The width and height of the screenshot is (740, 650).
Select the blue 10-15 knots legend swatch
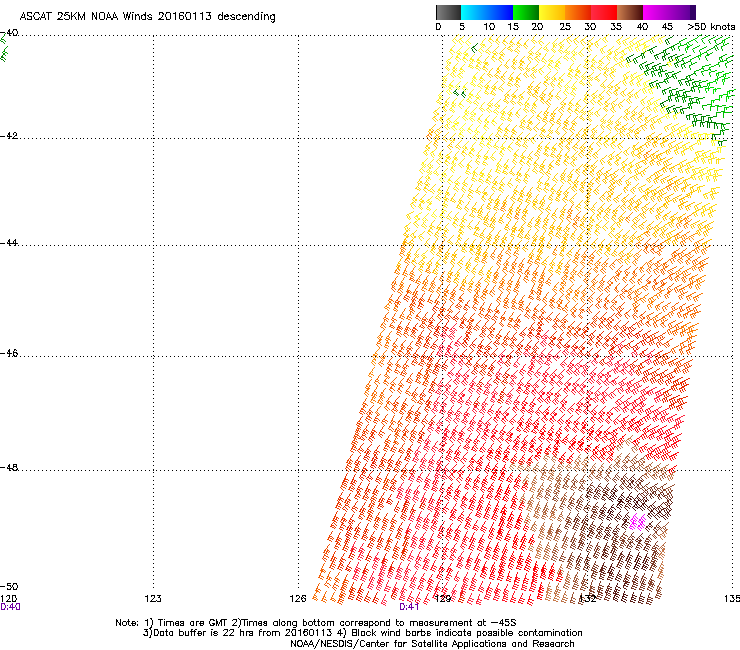pos(499,12)
